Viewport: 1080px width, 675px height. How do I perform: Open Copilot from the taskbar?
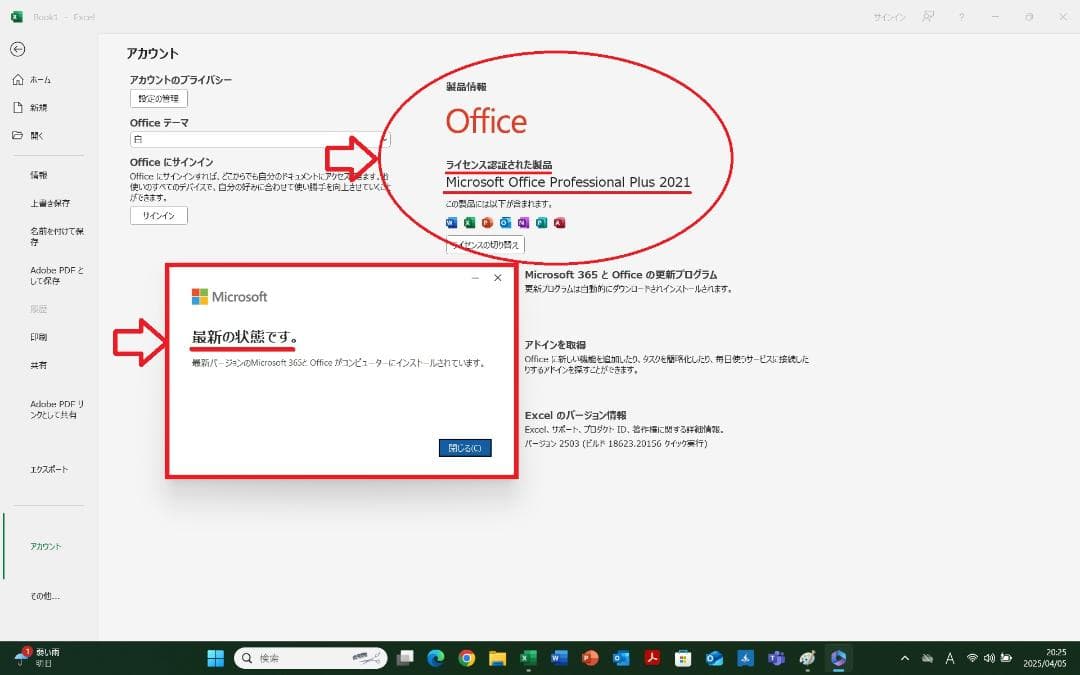pyautogui.click(x=838, y=658)
